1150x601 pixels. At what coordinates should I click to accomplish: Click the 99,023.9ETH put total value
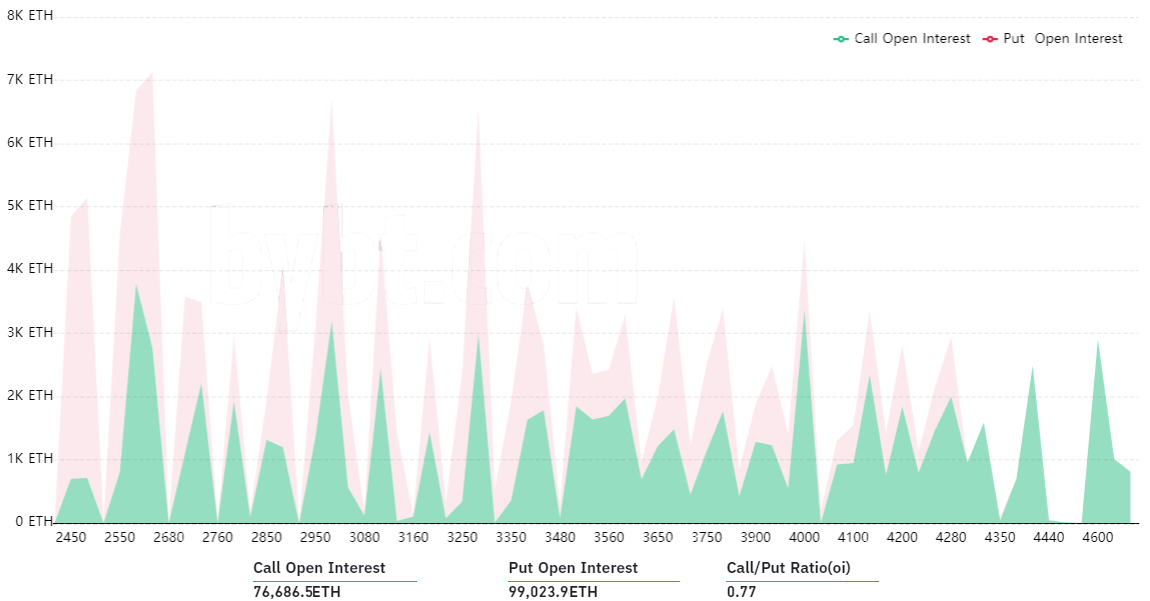(x=553, y=591)
